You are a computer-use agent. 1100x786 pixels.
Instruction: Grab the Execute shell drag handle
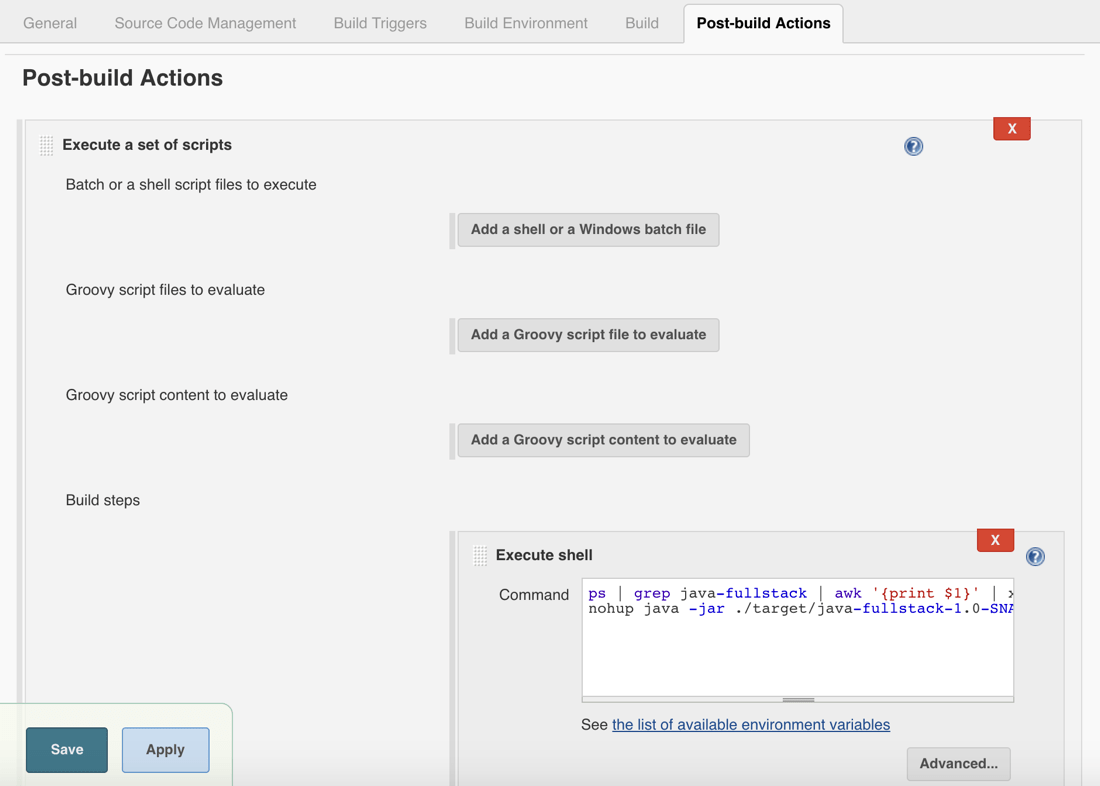pos(480,555)
